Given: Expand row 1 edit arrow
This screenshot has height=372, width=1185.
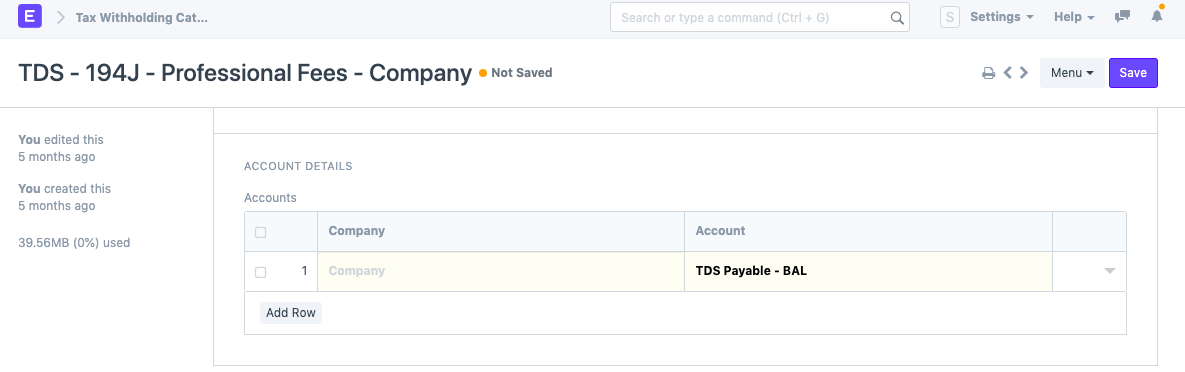Looking at the screenshot, I should click(1109, 271).
